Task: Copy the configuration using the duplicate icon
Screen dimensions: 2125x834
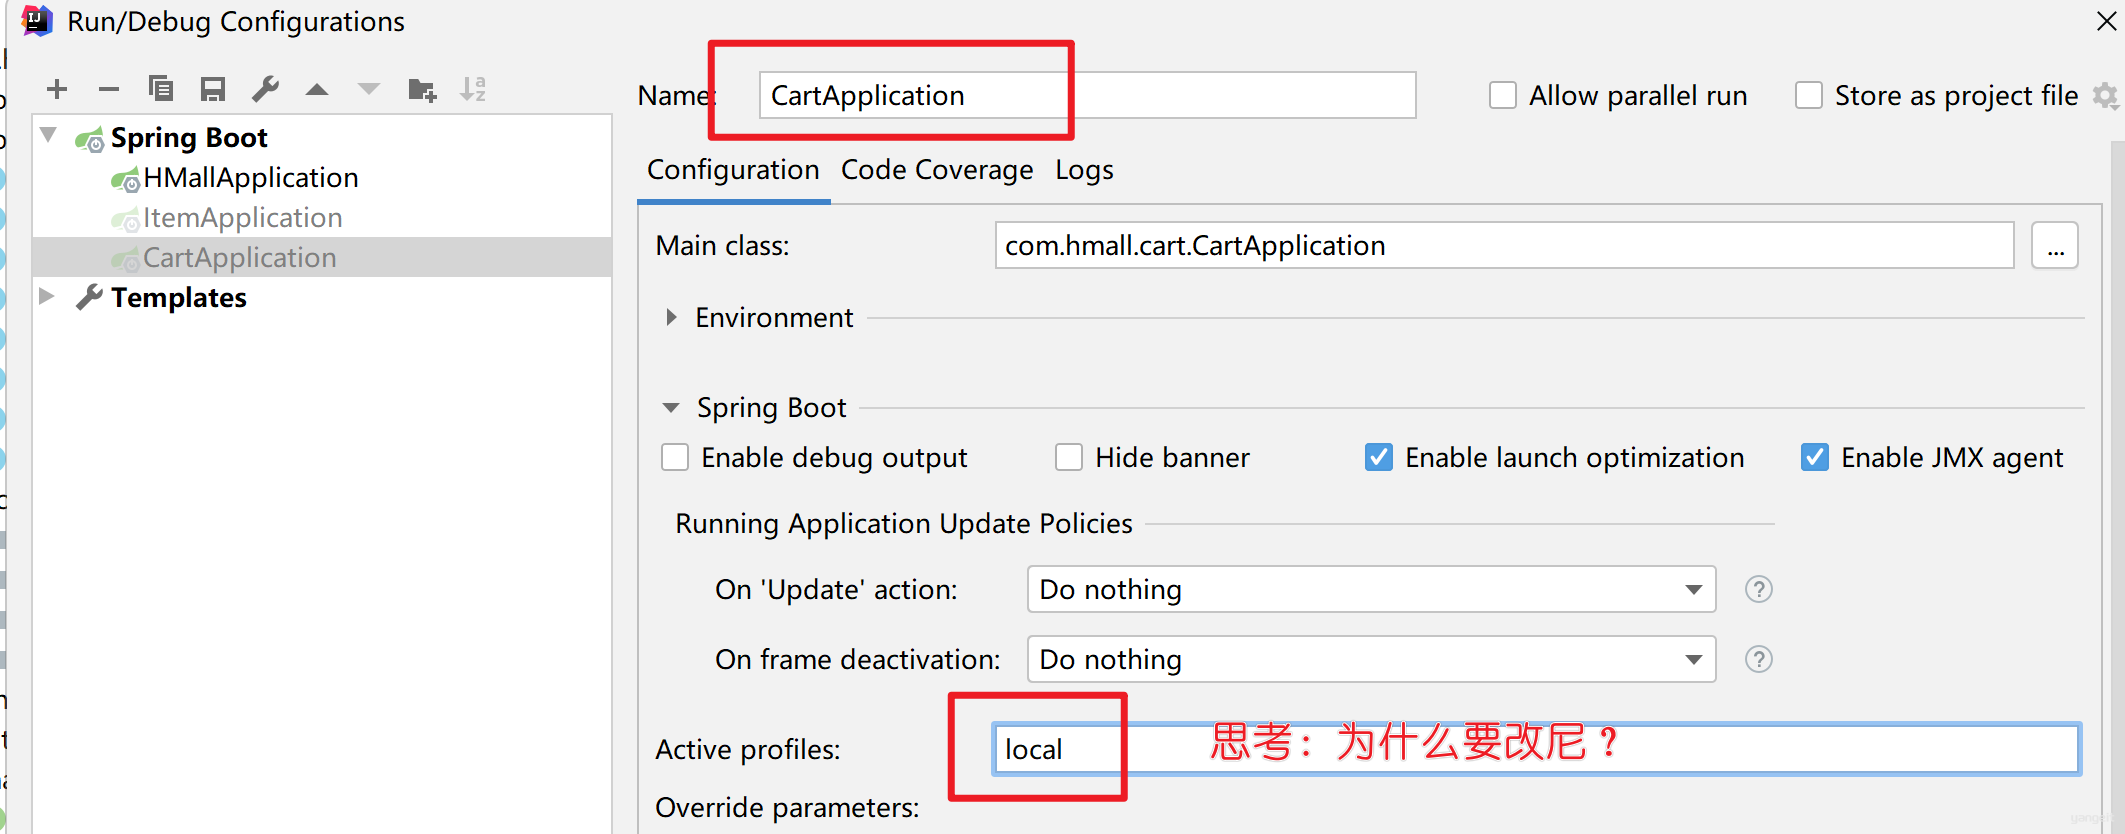Action: pyautogui.click(x=161, y=89)
